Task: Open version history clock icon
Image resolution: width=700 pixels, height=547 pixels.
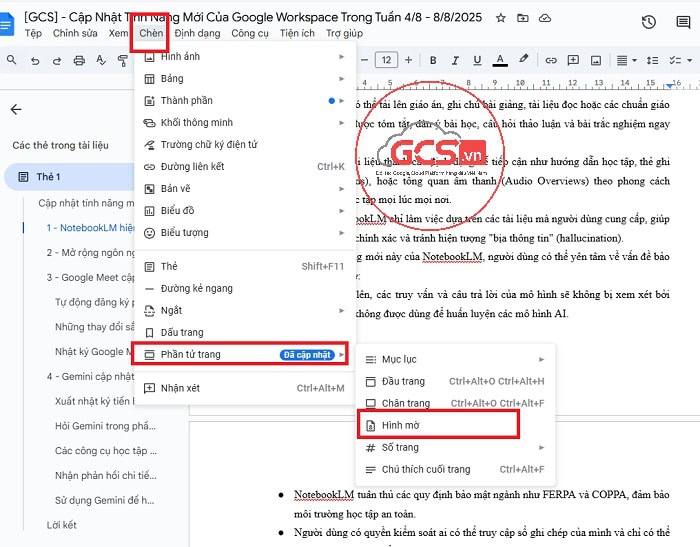Action: (648, 22)
